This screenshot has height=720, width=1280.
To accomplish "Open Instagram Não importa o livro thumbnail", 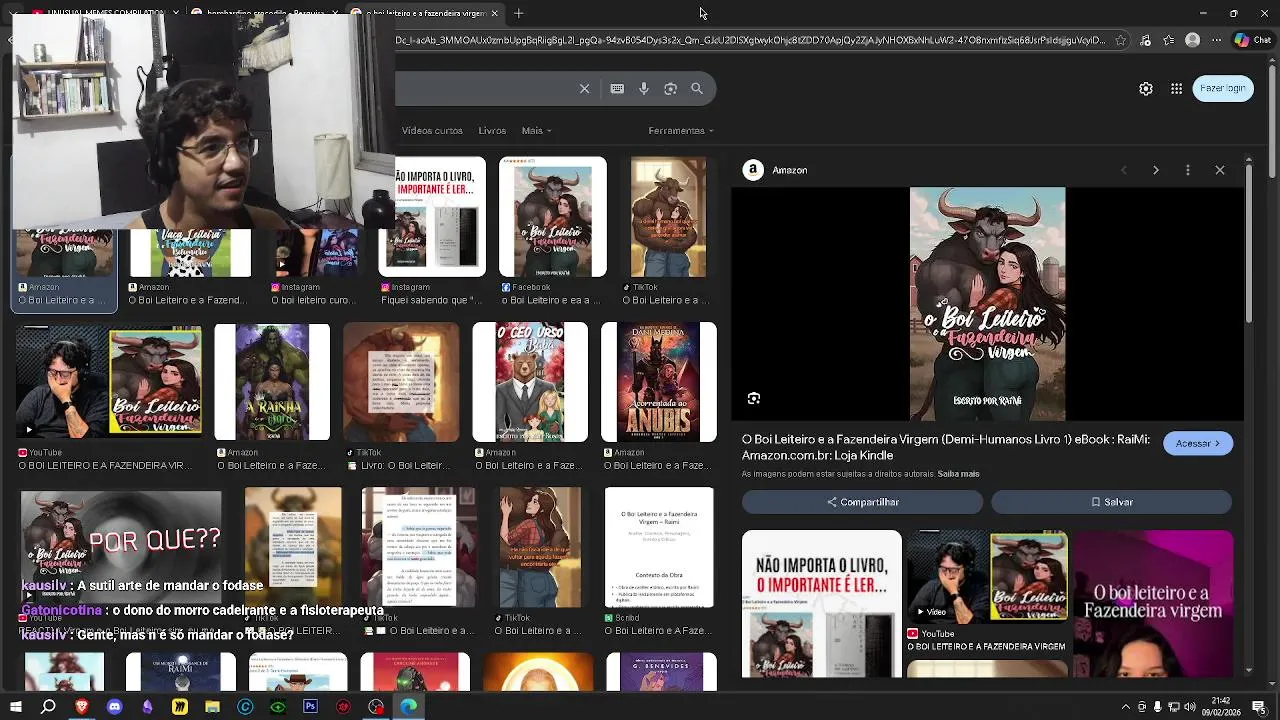I will (432, 217).
